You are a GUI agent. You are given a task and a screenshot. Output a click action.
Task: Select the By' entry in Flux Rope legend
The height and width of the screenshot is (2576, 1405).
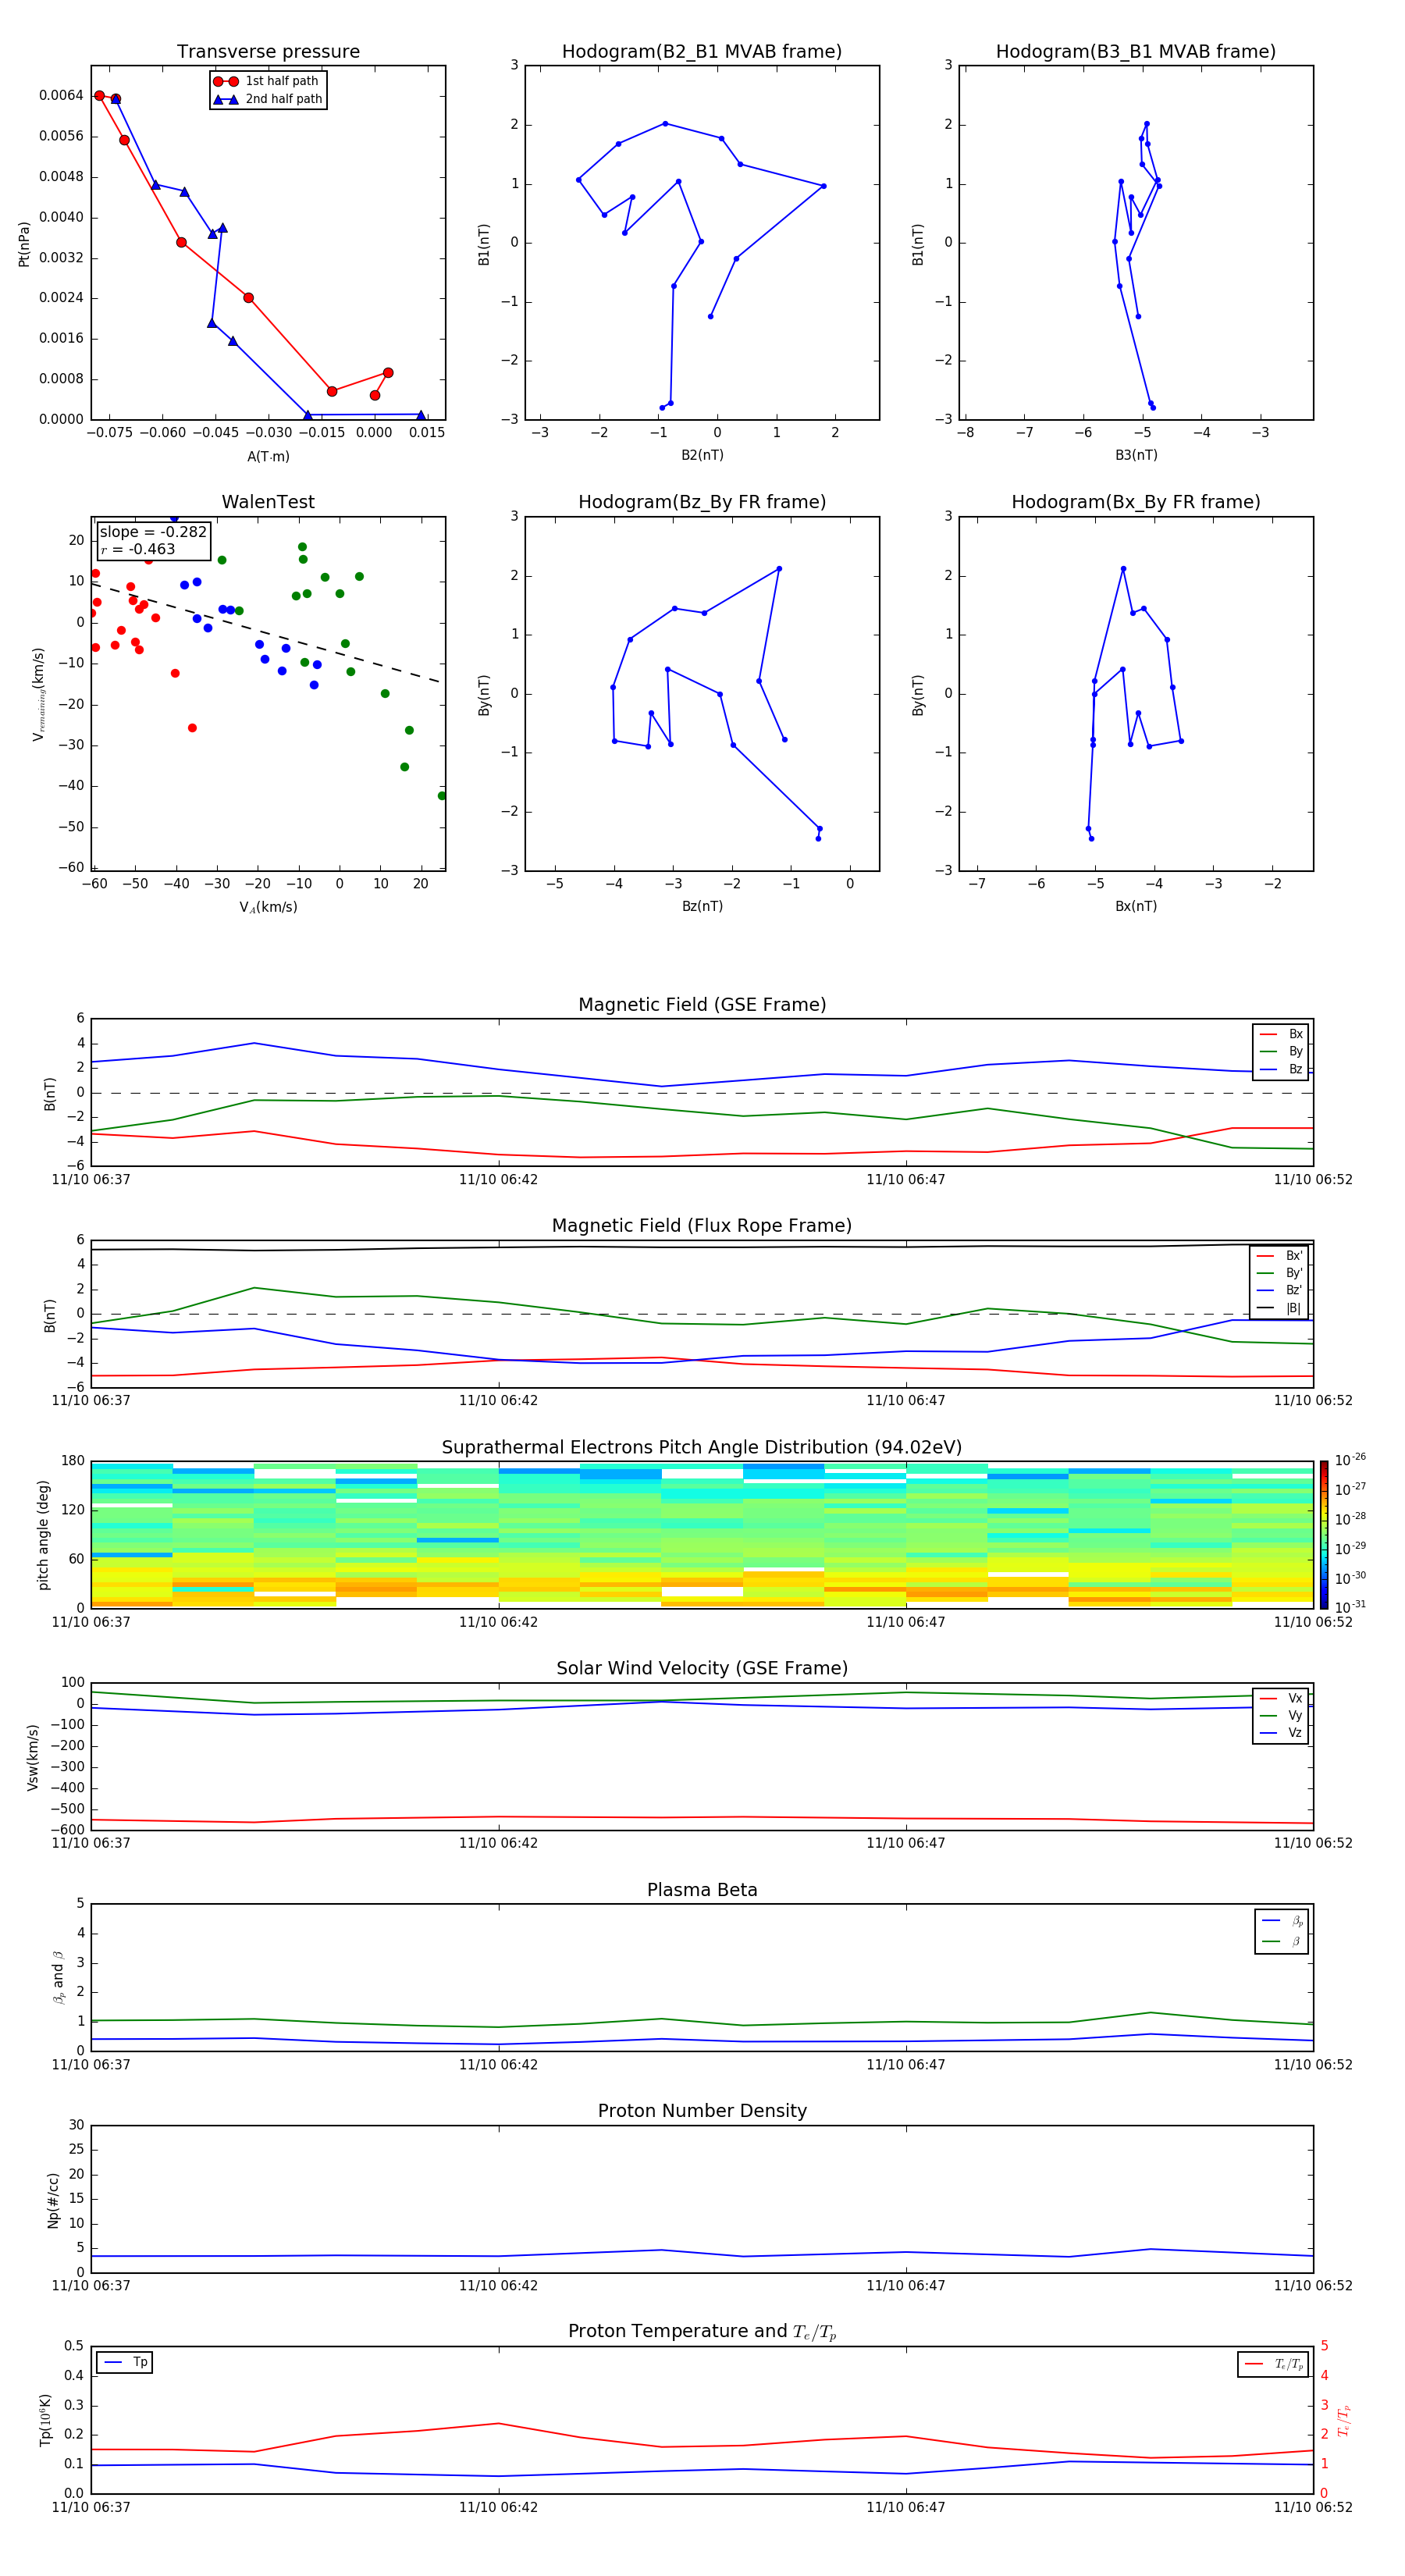coord(1279,1273)
